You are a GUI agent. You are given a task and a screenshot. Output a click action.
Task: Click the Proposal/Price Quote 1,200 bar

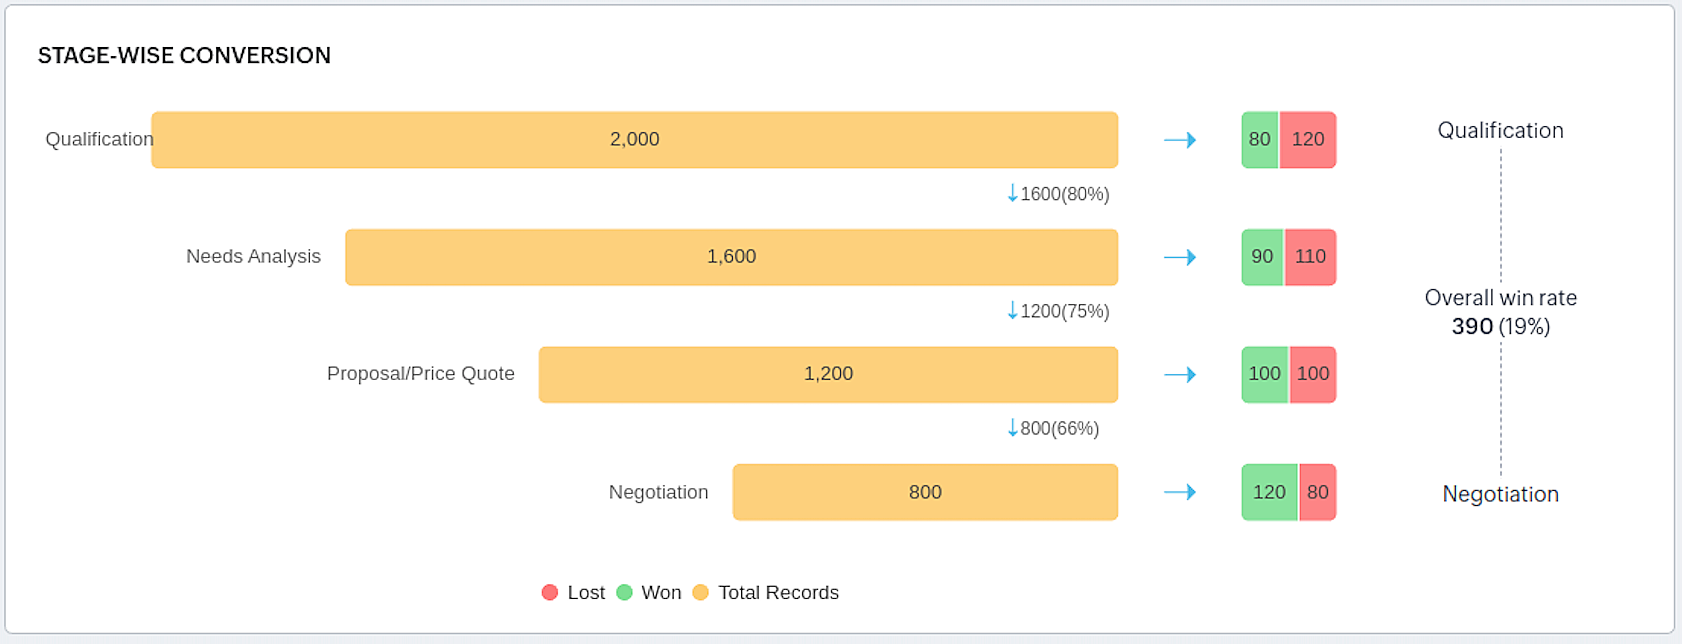(828, 374)
